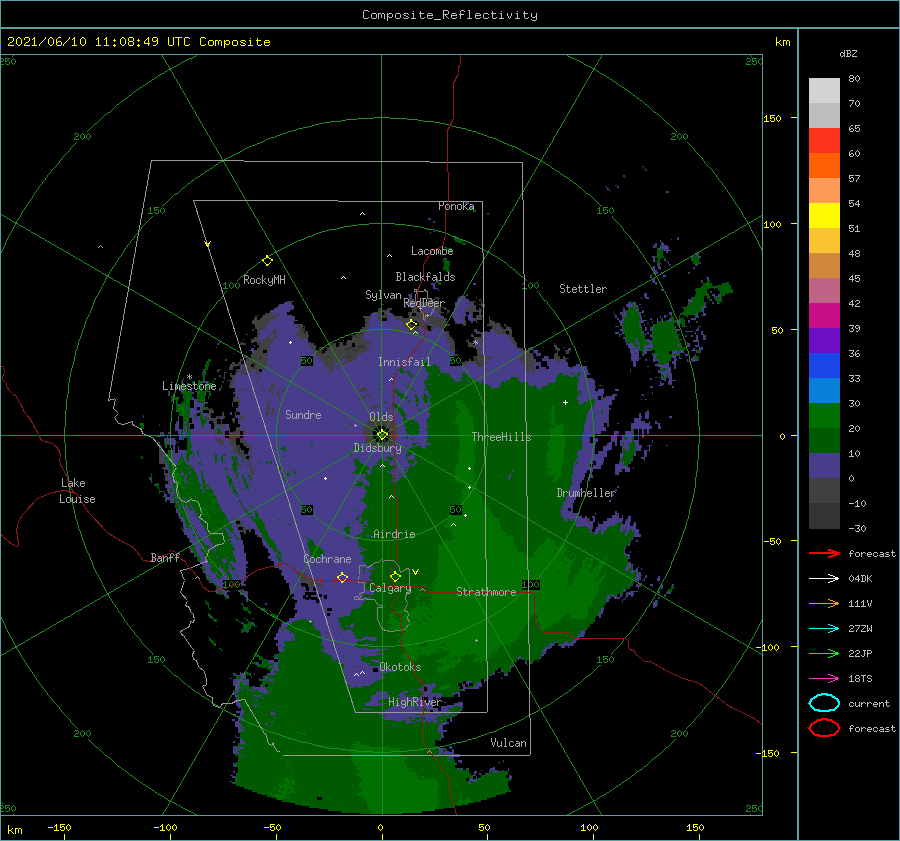Click the Drumheller city label
900x841 pixels.
click(586, 493)
